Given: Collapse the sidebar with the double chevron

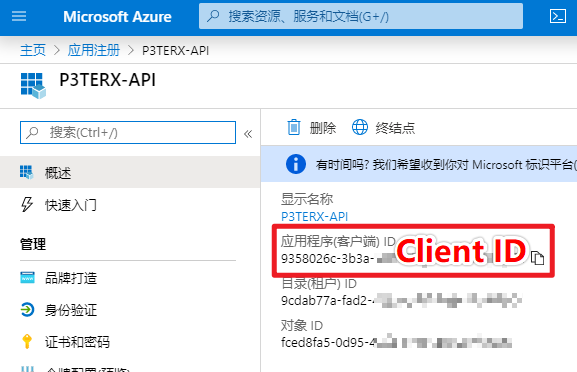Looking at the screenshot, I should (248, 134).
